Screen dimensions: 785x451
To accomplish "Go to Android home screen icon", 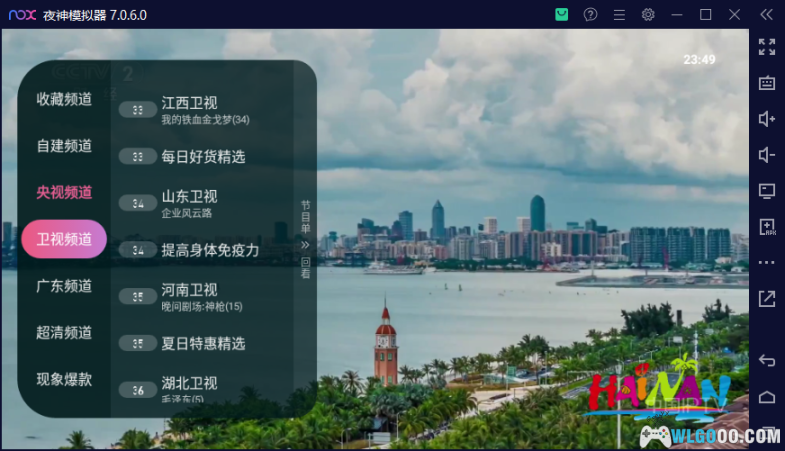I will (766, 397).
